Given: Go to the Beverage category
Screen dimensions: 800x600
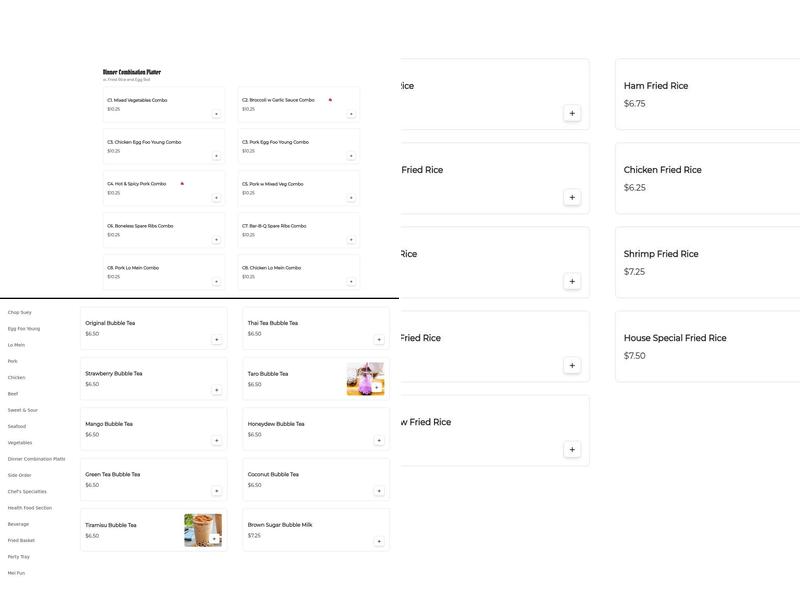Looking at the screenshot, I should [19, 524].
